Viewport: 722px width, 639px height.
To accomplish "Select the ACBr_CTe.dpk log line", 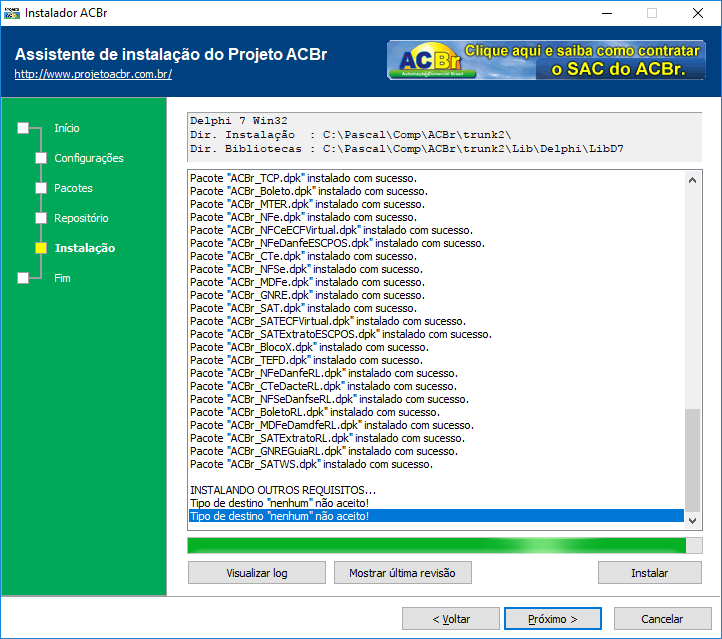I will click(436, 256).
